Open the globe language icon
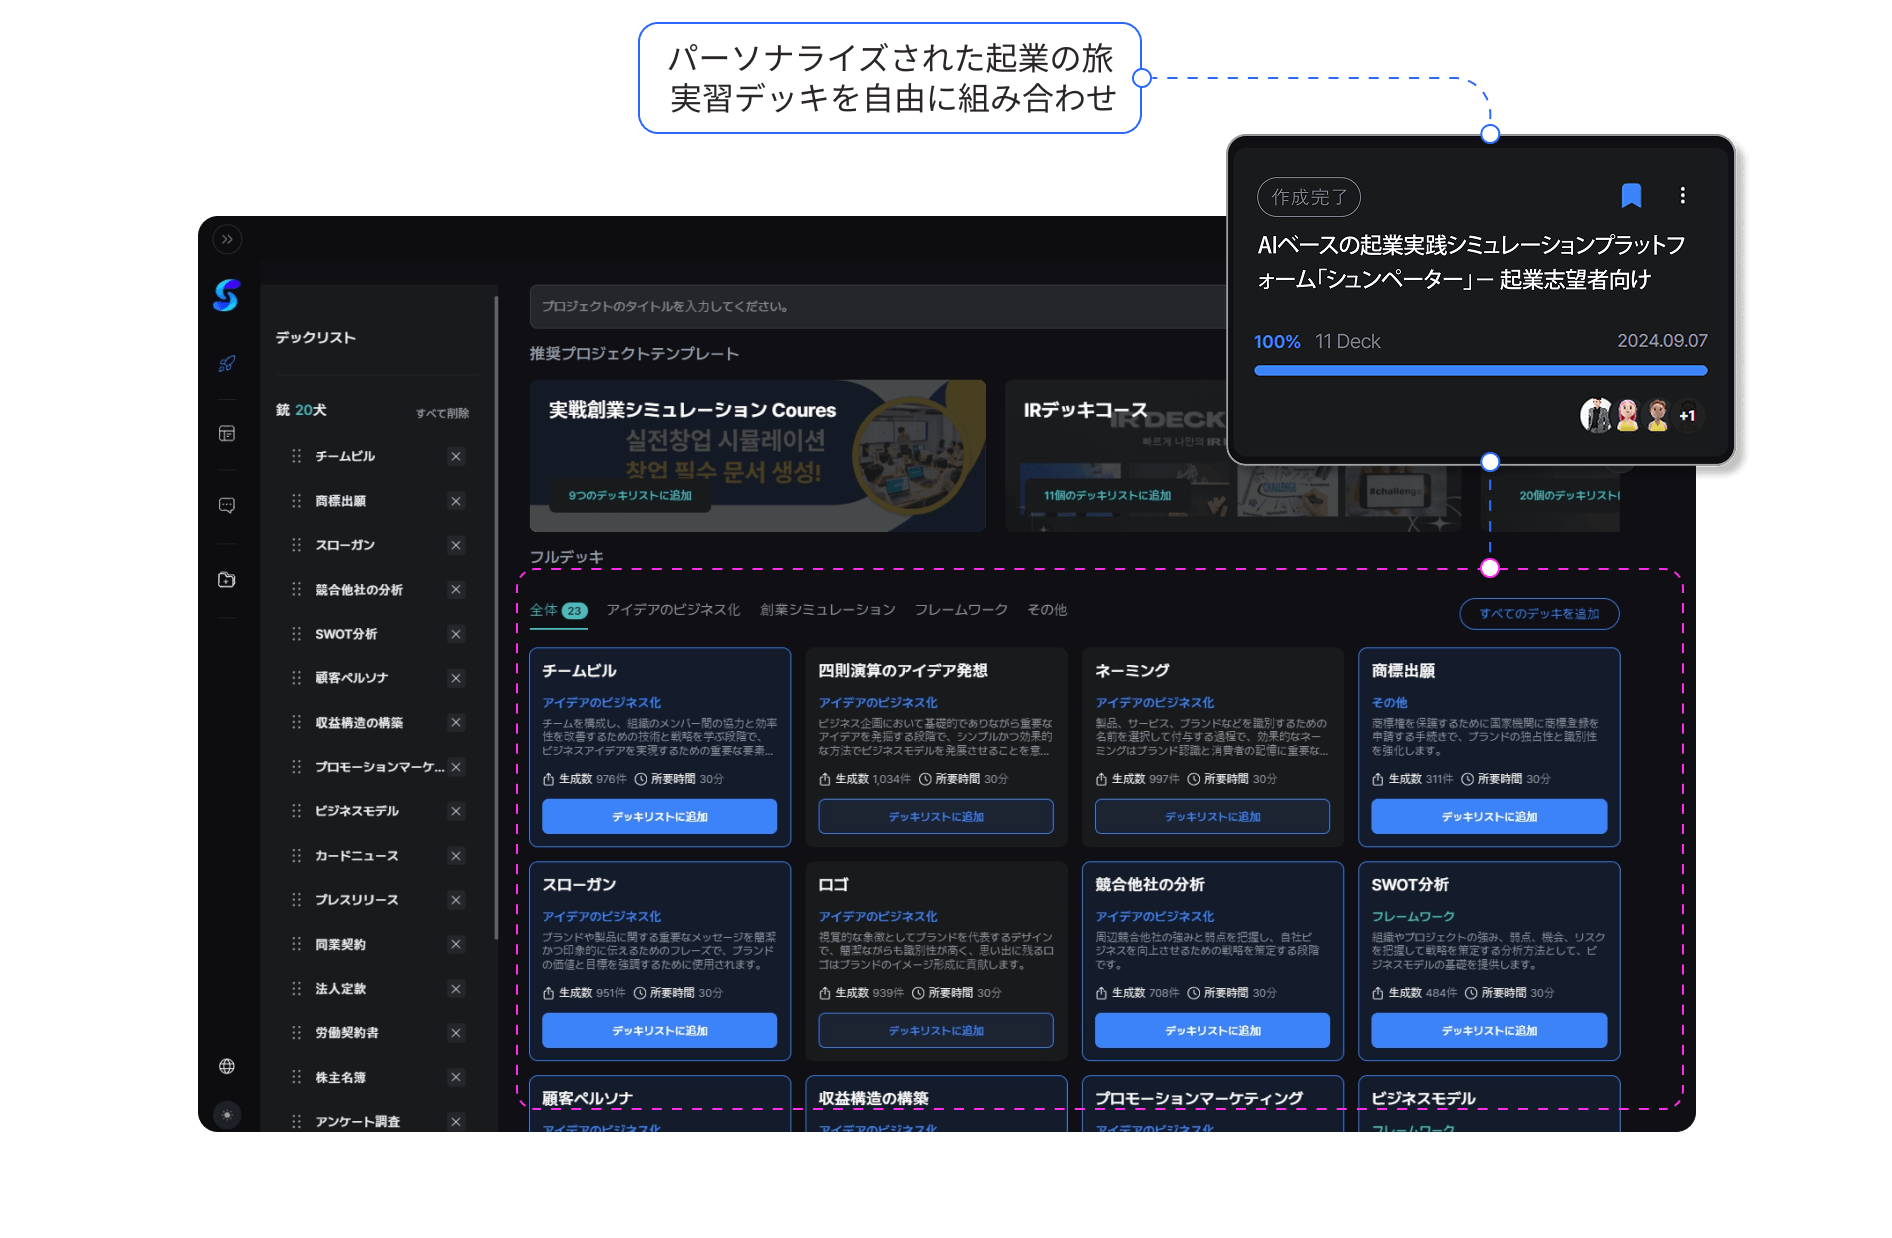This screenshot has height=1238, width=1892. point(227,1066)
